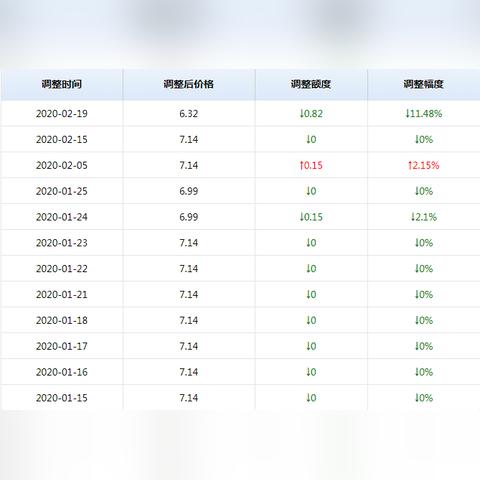
Task: Click green down 0% in 2020-01-15 row
Action: pos(424,398)
